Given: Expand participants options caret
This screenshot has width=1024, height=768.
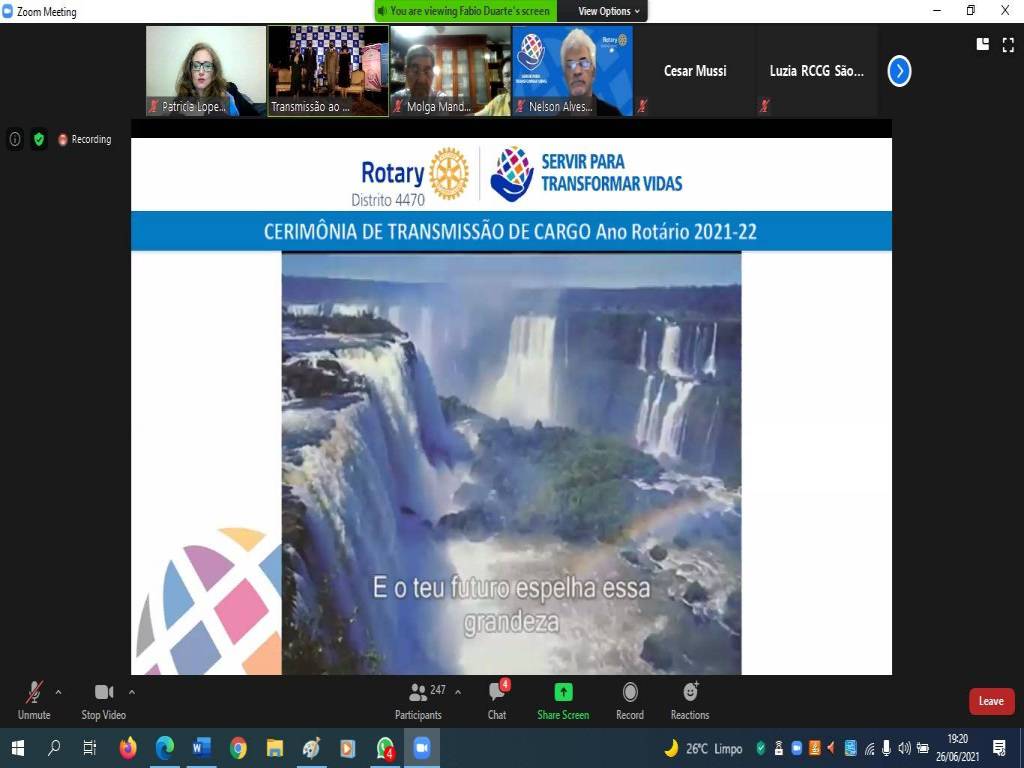Looking at the screenshot, I should 458,691.
